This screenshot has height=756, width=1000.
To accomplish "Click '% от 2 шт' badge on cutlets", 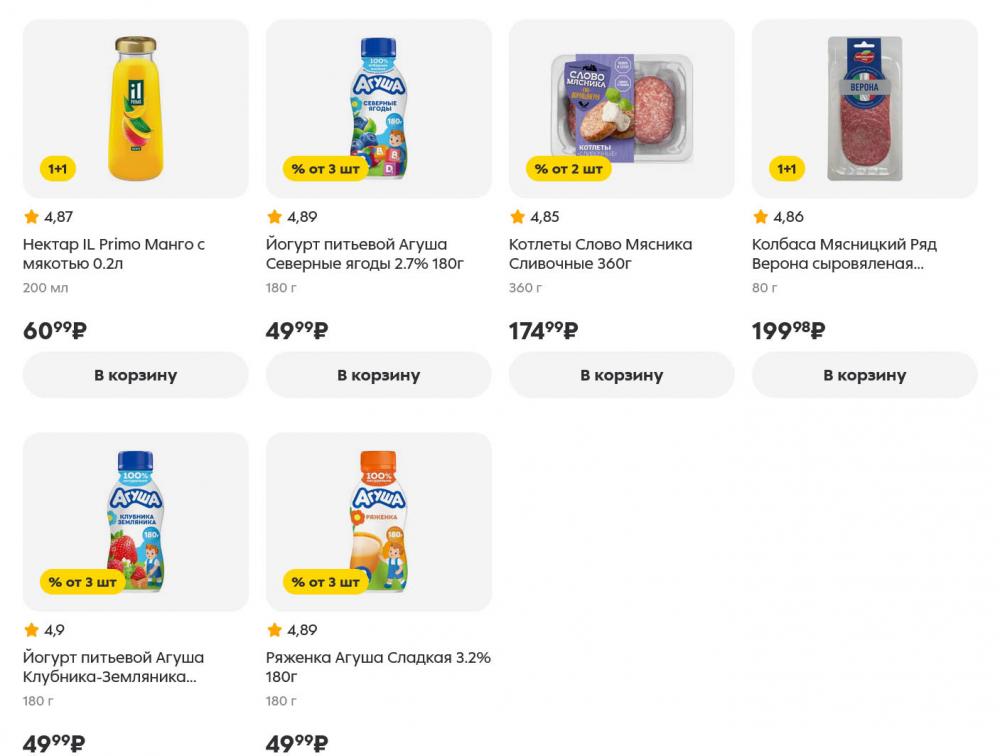I will (x=569, y=168).
